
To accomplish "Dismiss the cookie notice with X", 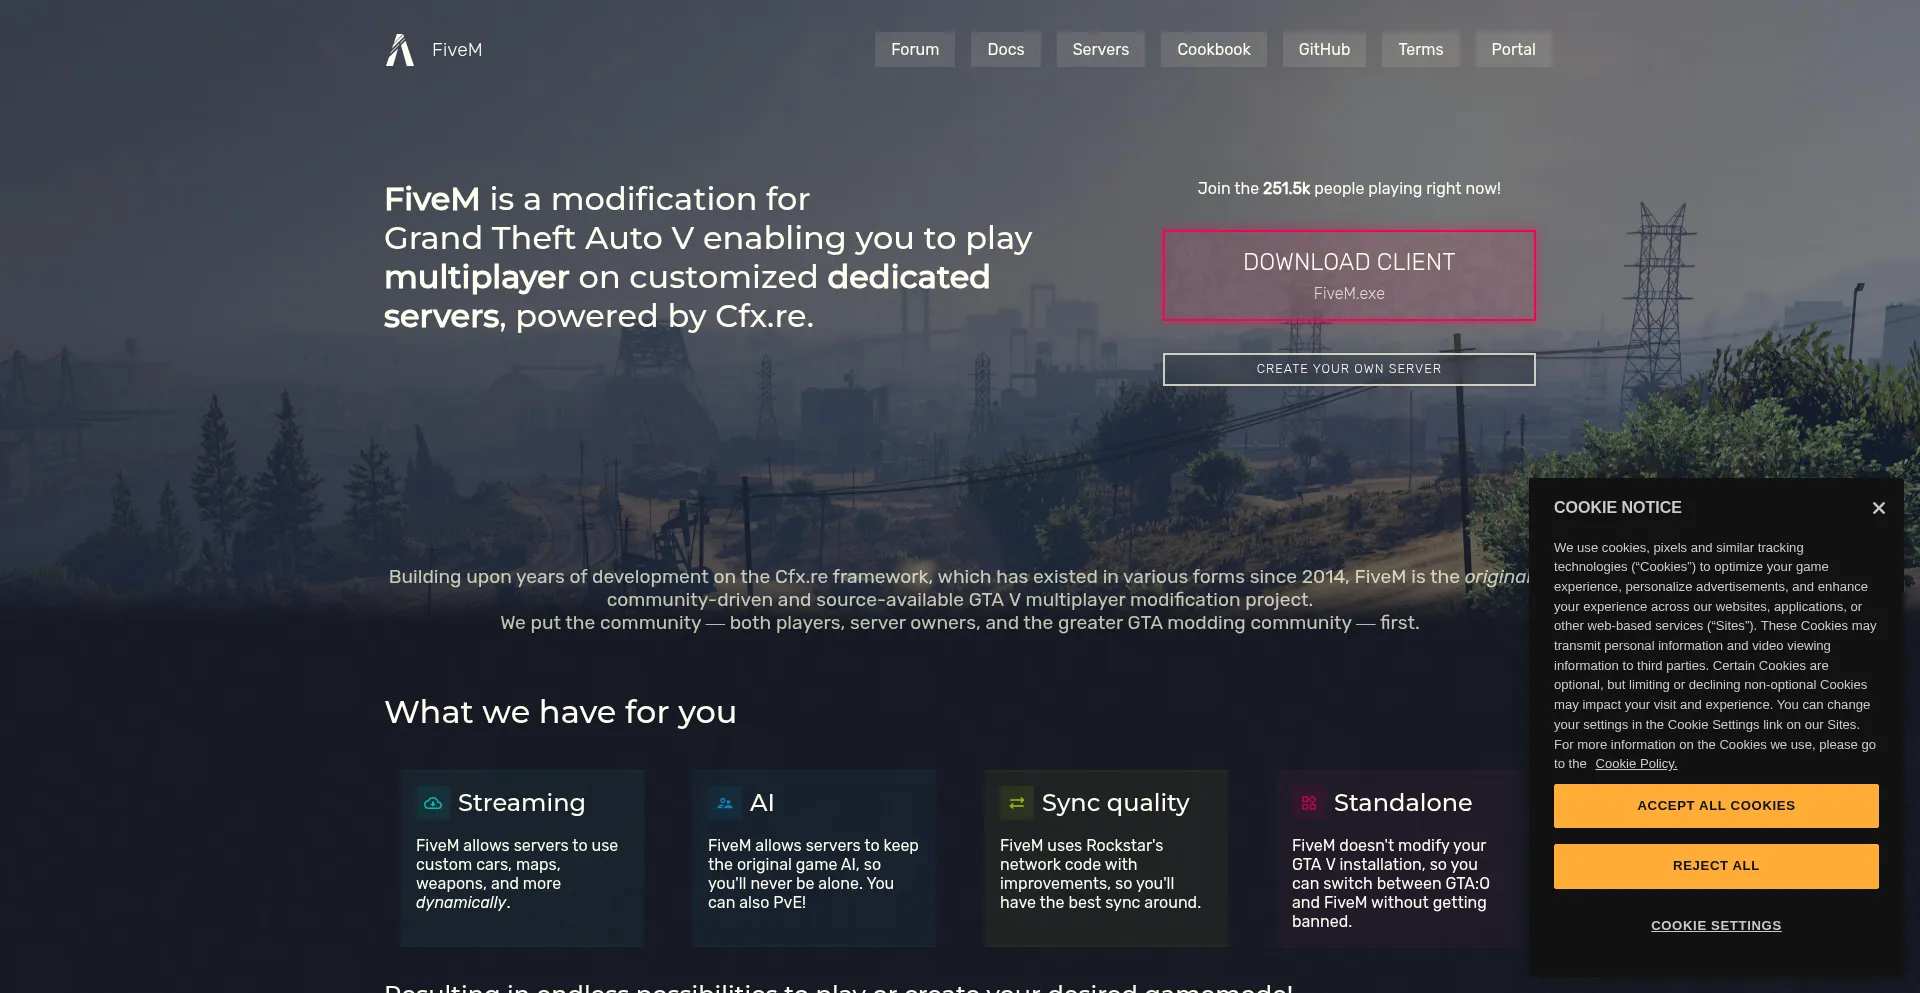I will coord(1878,508).
